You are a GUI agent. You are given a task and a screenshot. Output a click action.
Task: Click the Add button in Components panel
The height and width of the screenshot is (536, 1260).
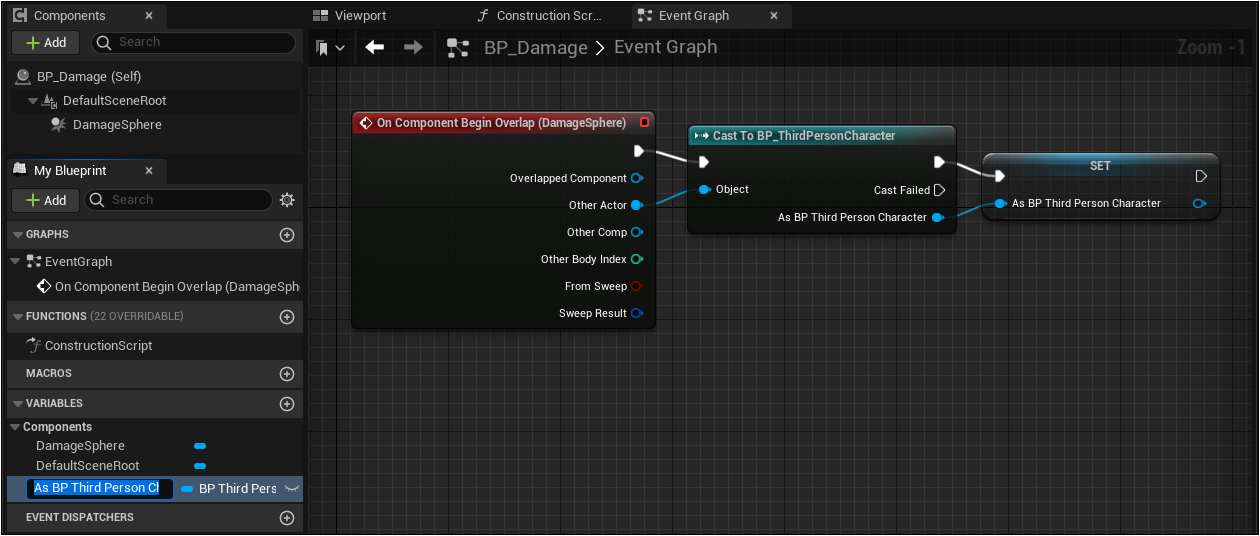coord(46,42)
